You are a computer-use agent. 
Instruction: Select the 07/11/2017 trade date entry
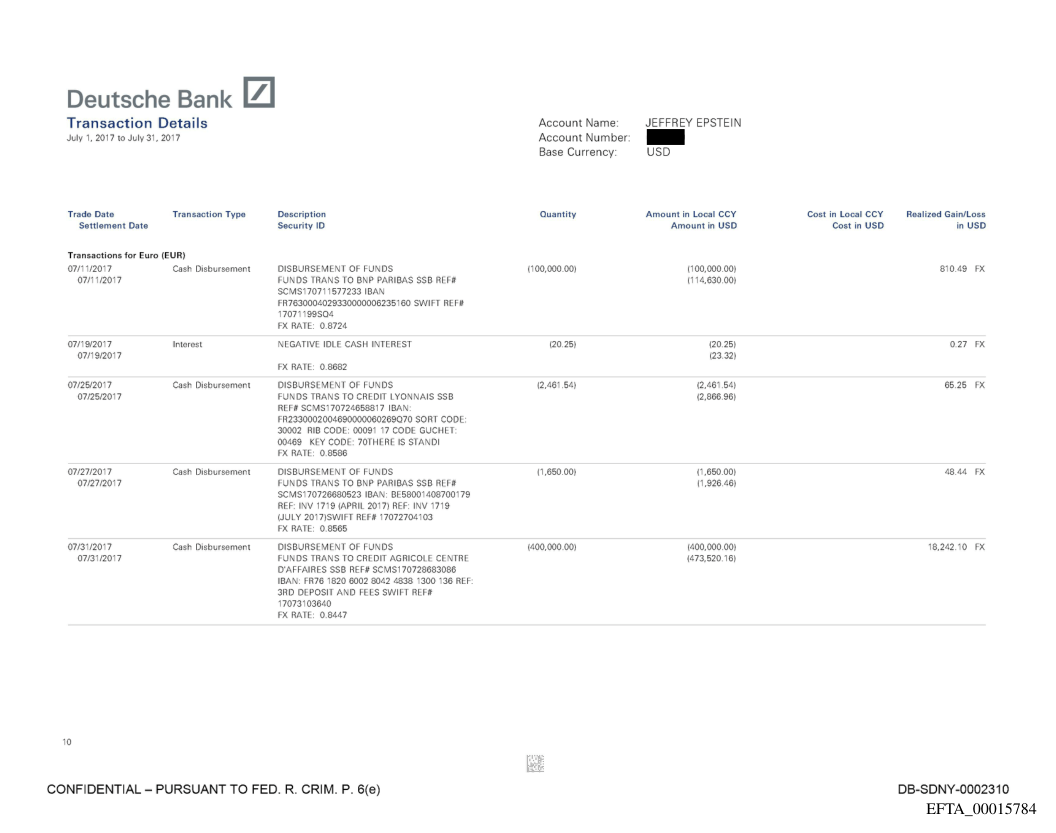90,268
